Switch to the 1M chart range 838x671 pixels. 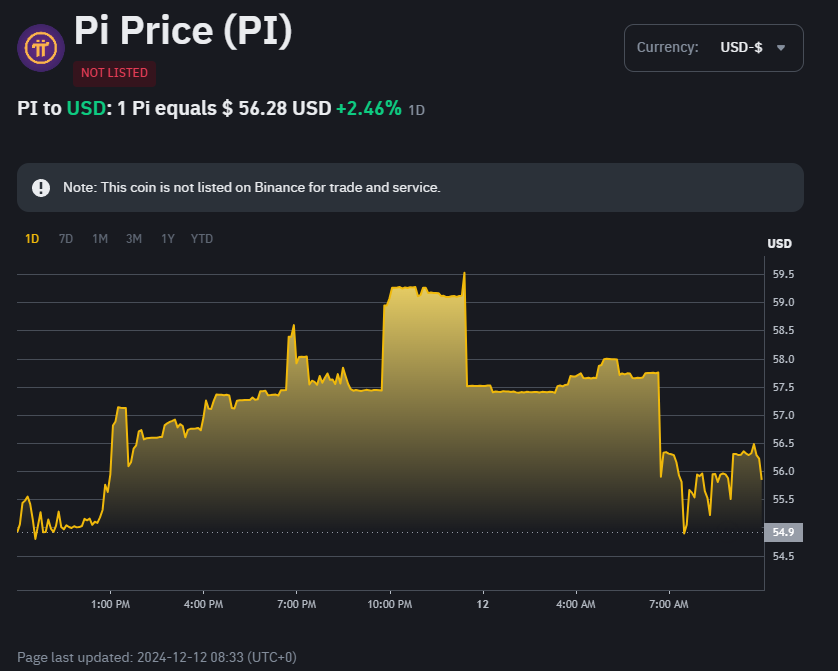pyautogui.click(x=100, y=239)
